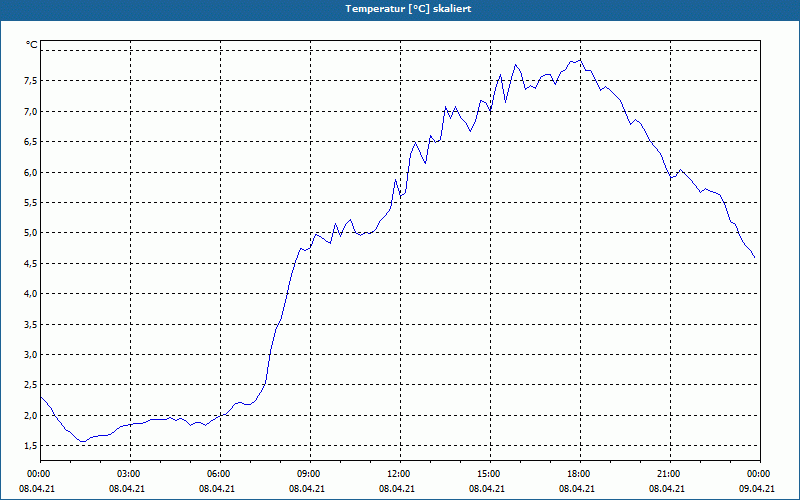
Task: Click the "09:00" x-axis time label
Action: point(310,474)
